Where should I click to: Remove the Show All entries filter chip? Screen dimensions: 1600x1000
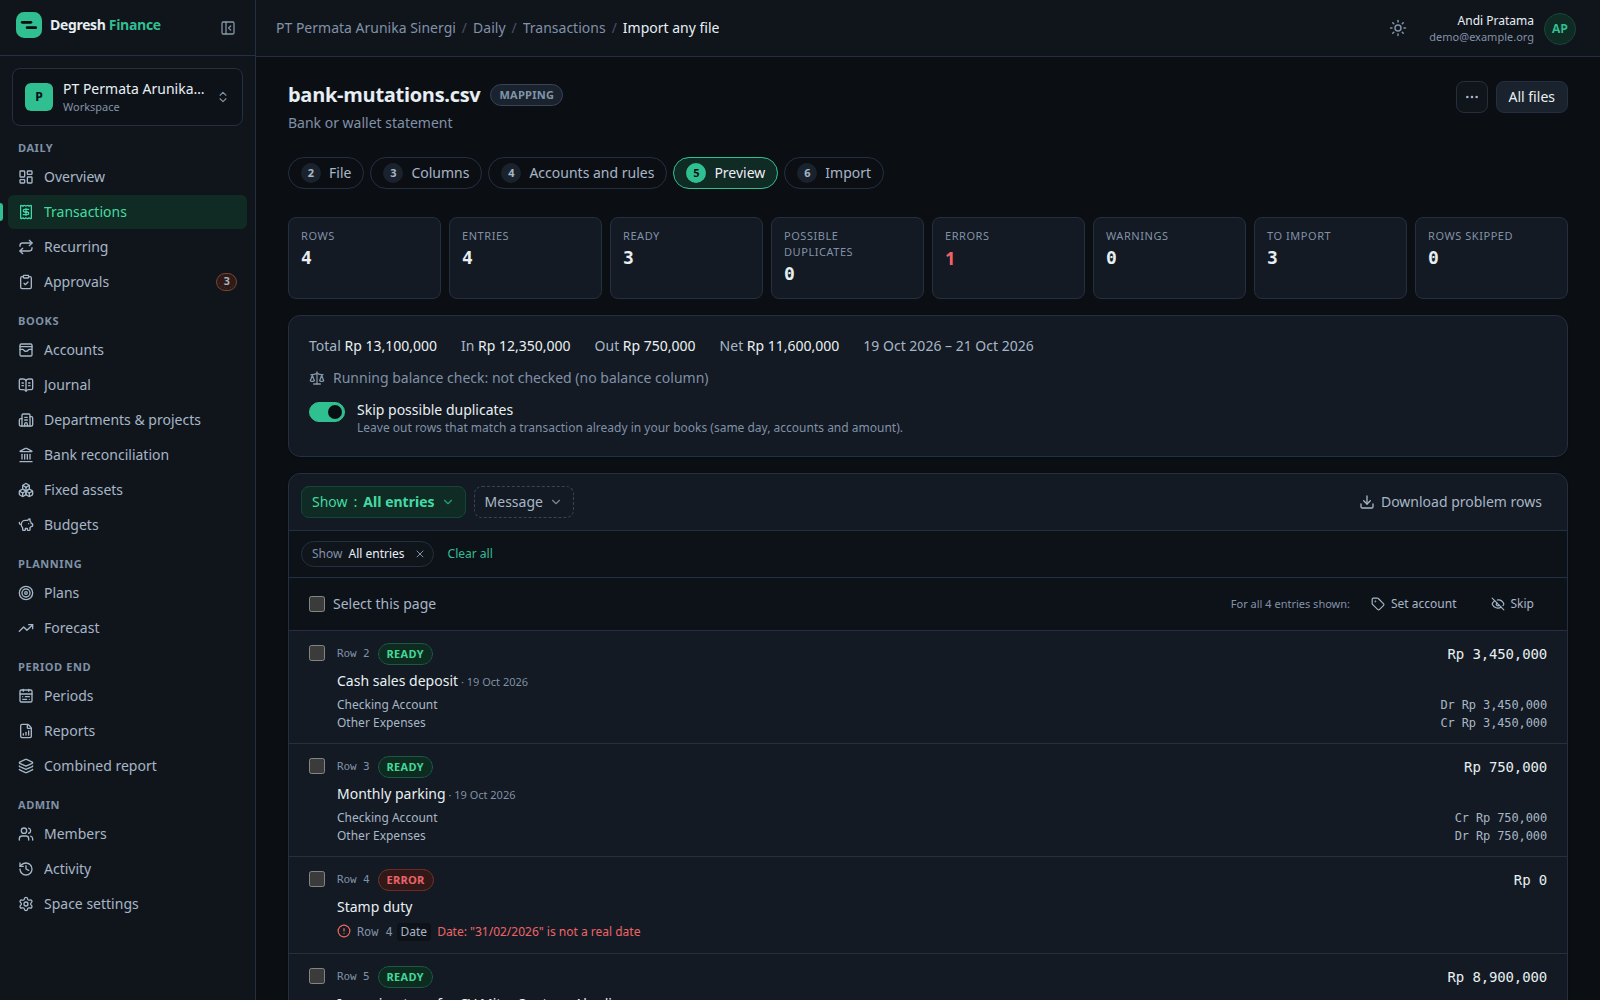tap(420, 554)
